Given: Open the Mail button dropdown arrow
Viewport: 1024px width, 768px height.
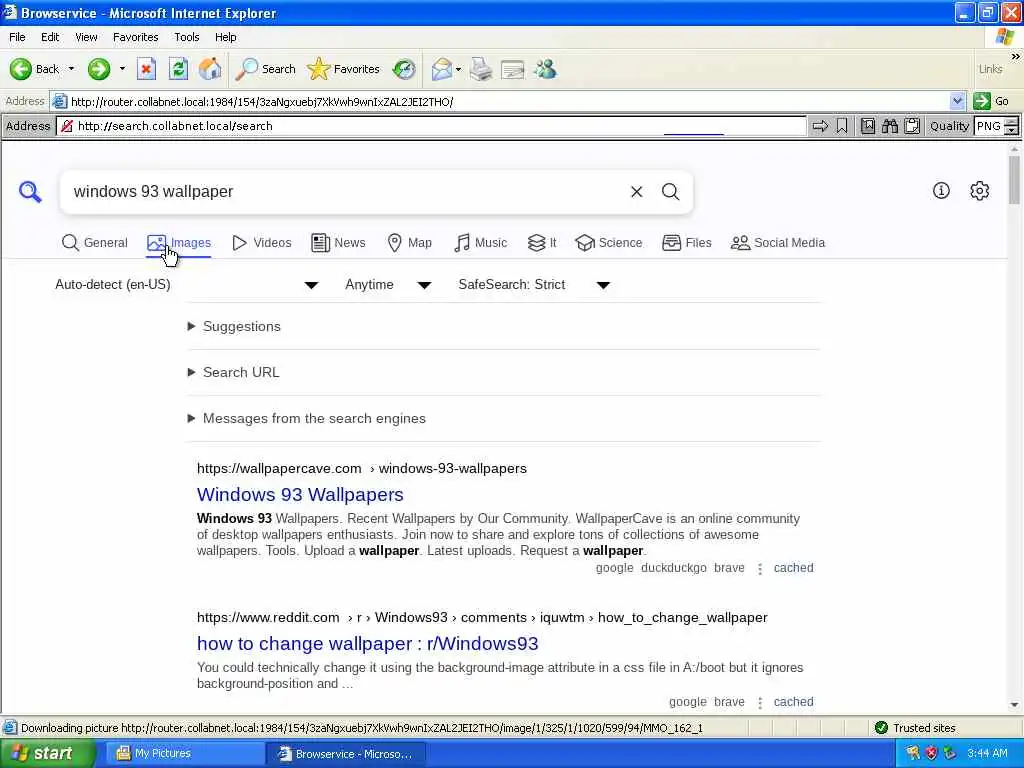Looking at the screenshot, I should pos(458,69).
